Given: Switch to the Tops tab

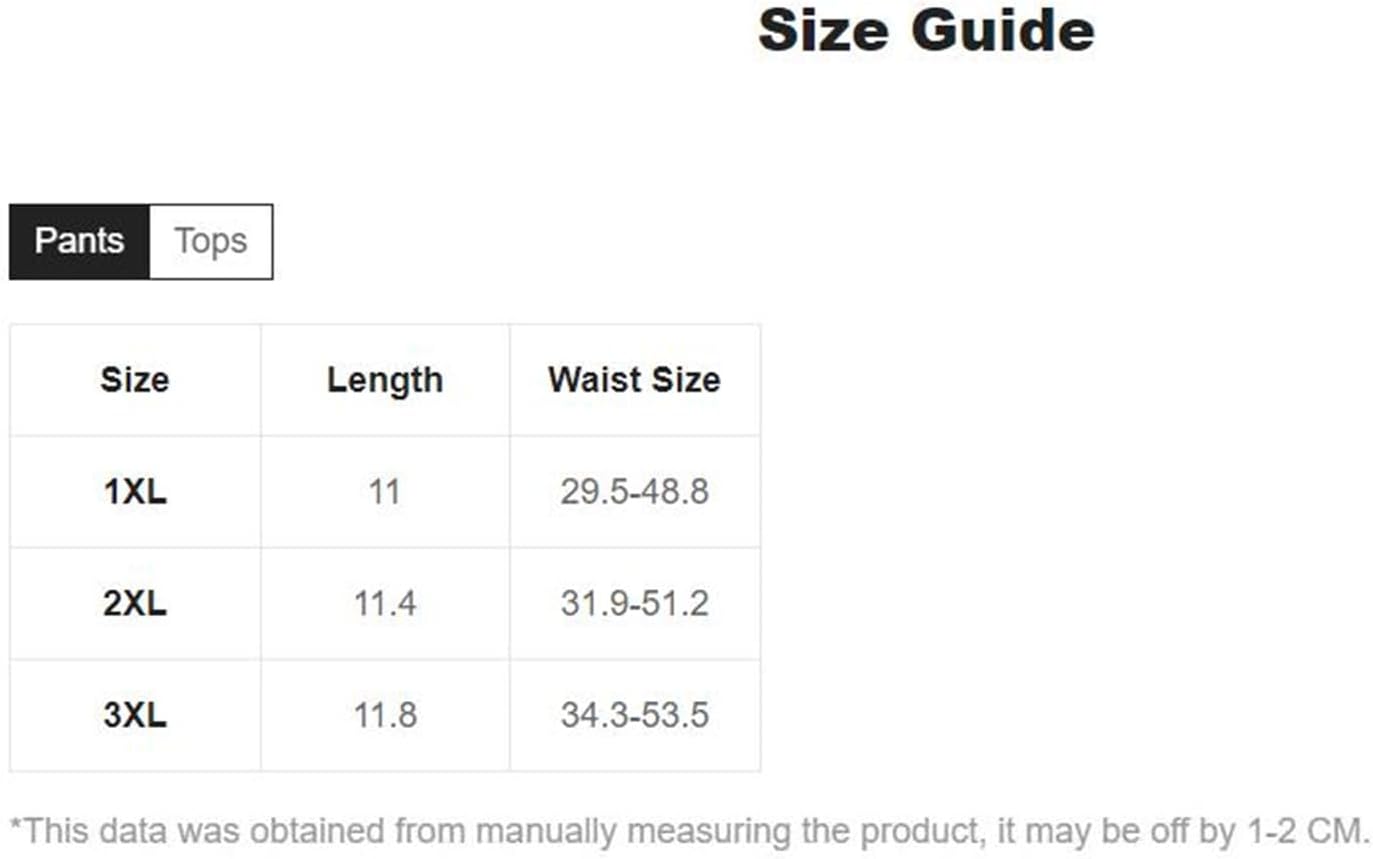Looking at the screenshot, I should tap(210, 241).
